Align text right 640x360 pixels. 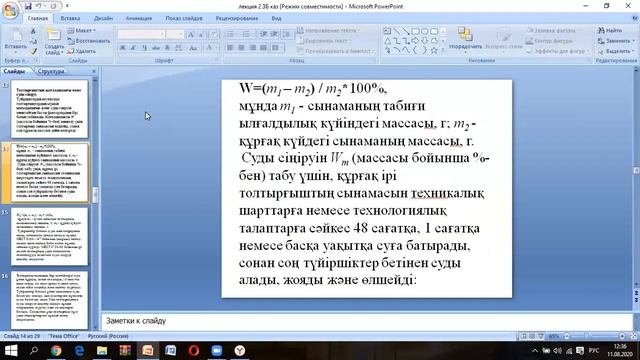click(x=252, y=48)
